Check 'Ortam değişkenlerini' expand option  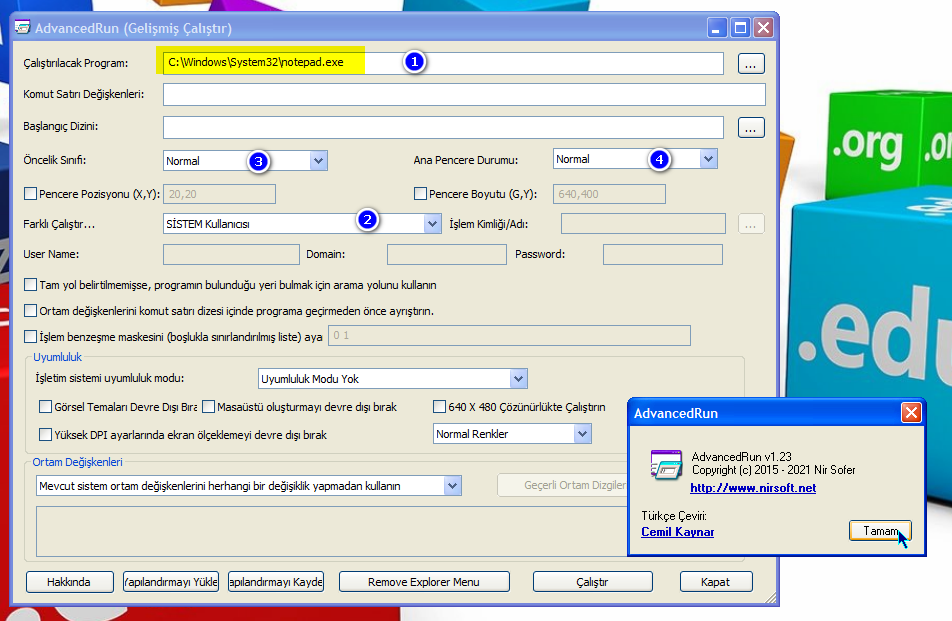(x=30, y=311)
